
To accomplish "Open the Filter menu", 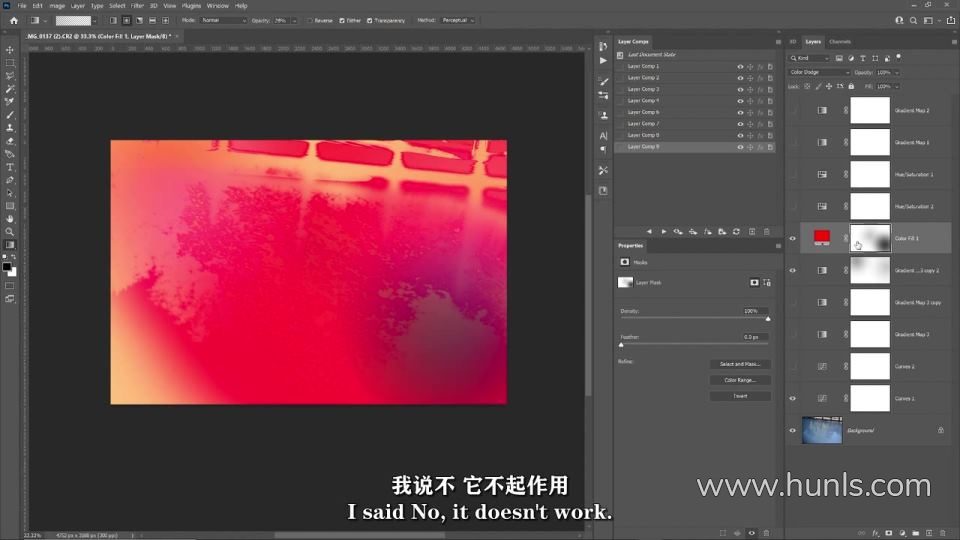I will pos(137,6).
